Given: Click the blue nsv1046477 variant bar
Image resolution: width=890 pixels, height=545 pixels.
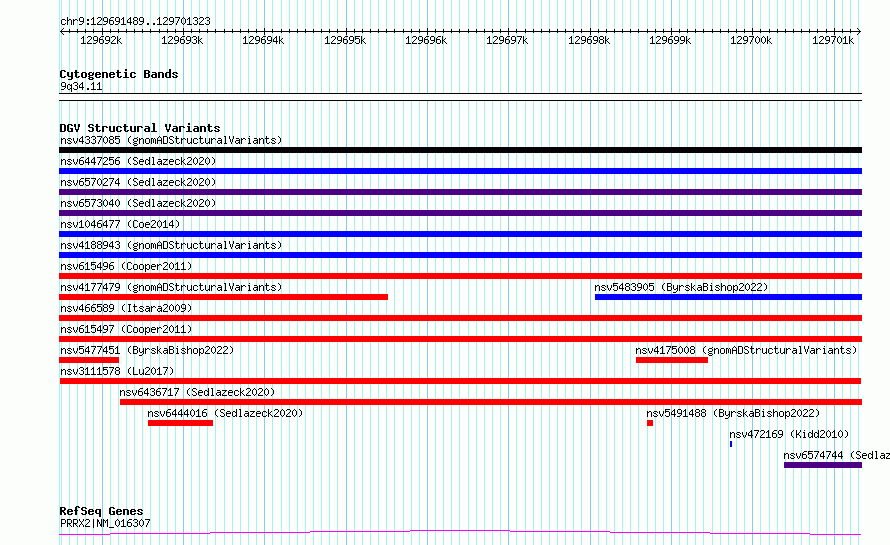Looking at the screenshot, I should 460,234.
